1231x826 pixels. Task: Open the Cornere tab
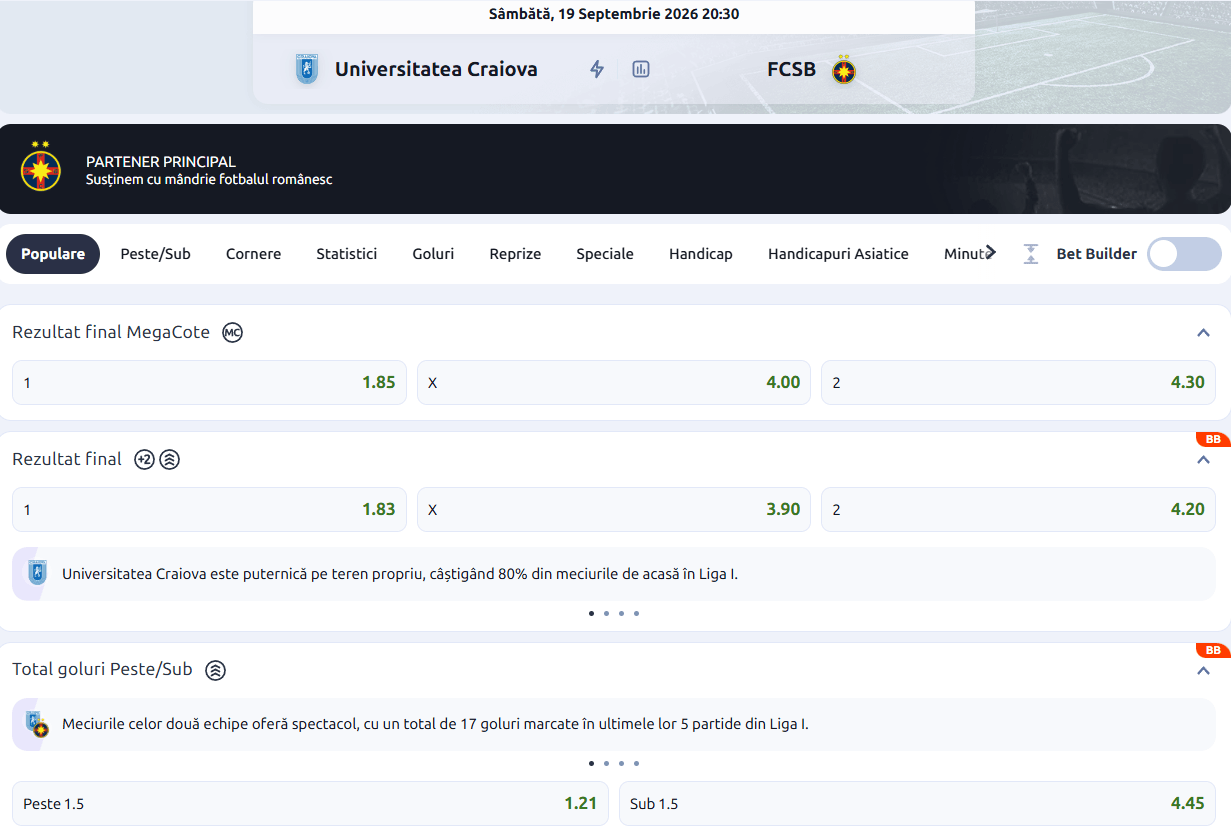click(253, 254)
